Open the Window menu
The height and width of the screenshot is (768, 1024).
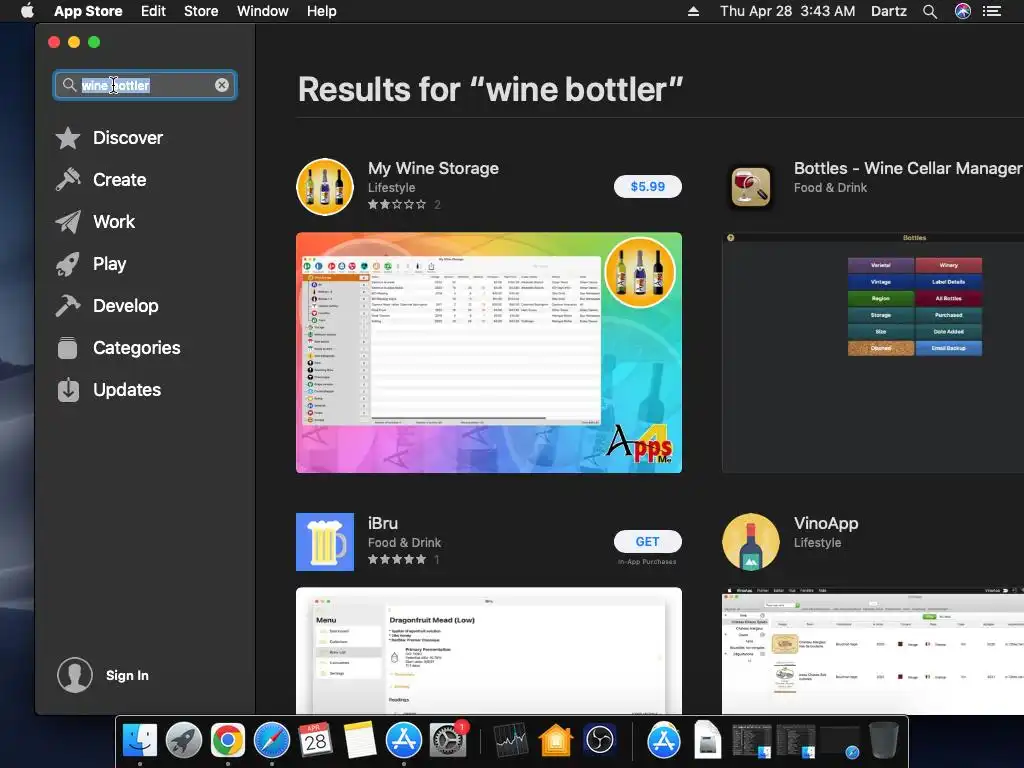(263, 11)
